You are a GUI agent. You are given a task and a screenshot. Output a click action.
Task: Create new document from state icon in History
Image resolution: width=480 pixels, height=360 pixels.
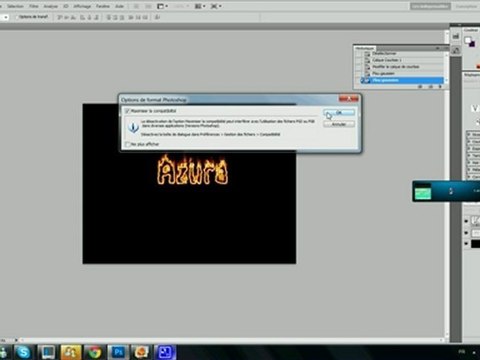[x=420, y=86]
